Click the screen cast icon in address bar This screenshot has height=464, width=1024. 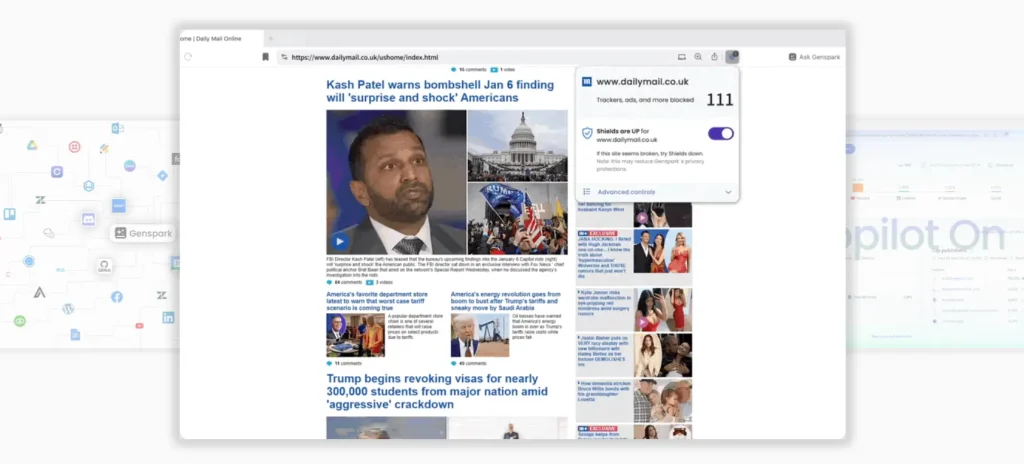[x=682, y=57]
